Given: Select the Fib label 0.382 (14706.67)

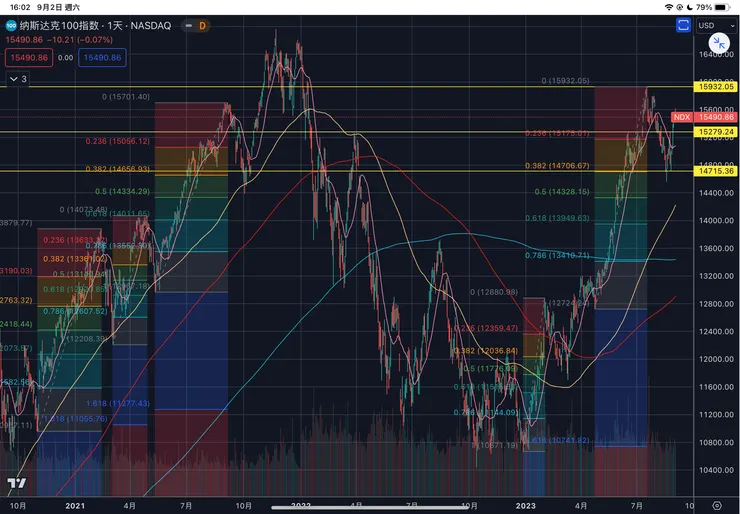Looking at the screenshot, I should click(557, 166).
